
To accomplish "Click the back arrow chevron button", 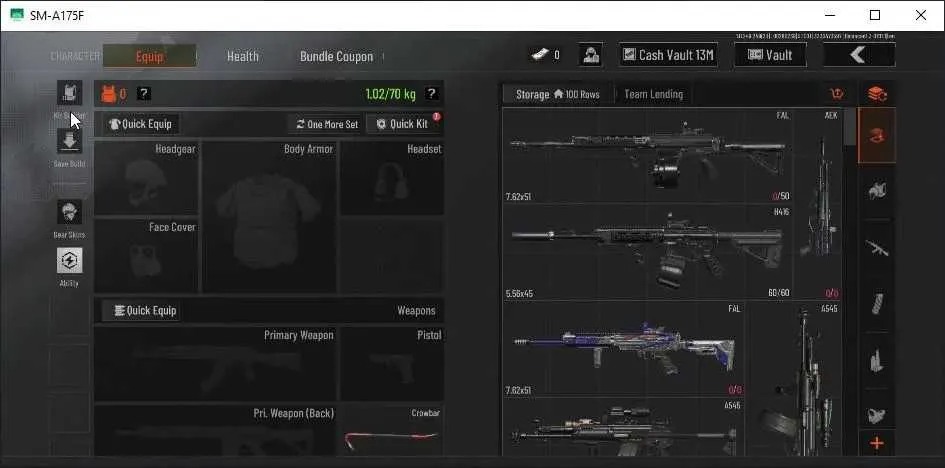I will [859, 55].
